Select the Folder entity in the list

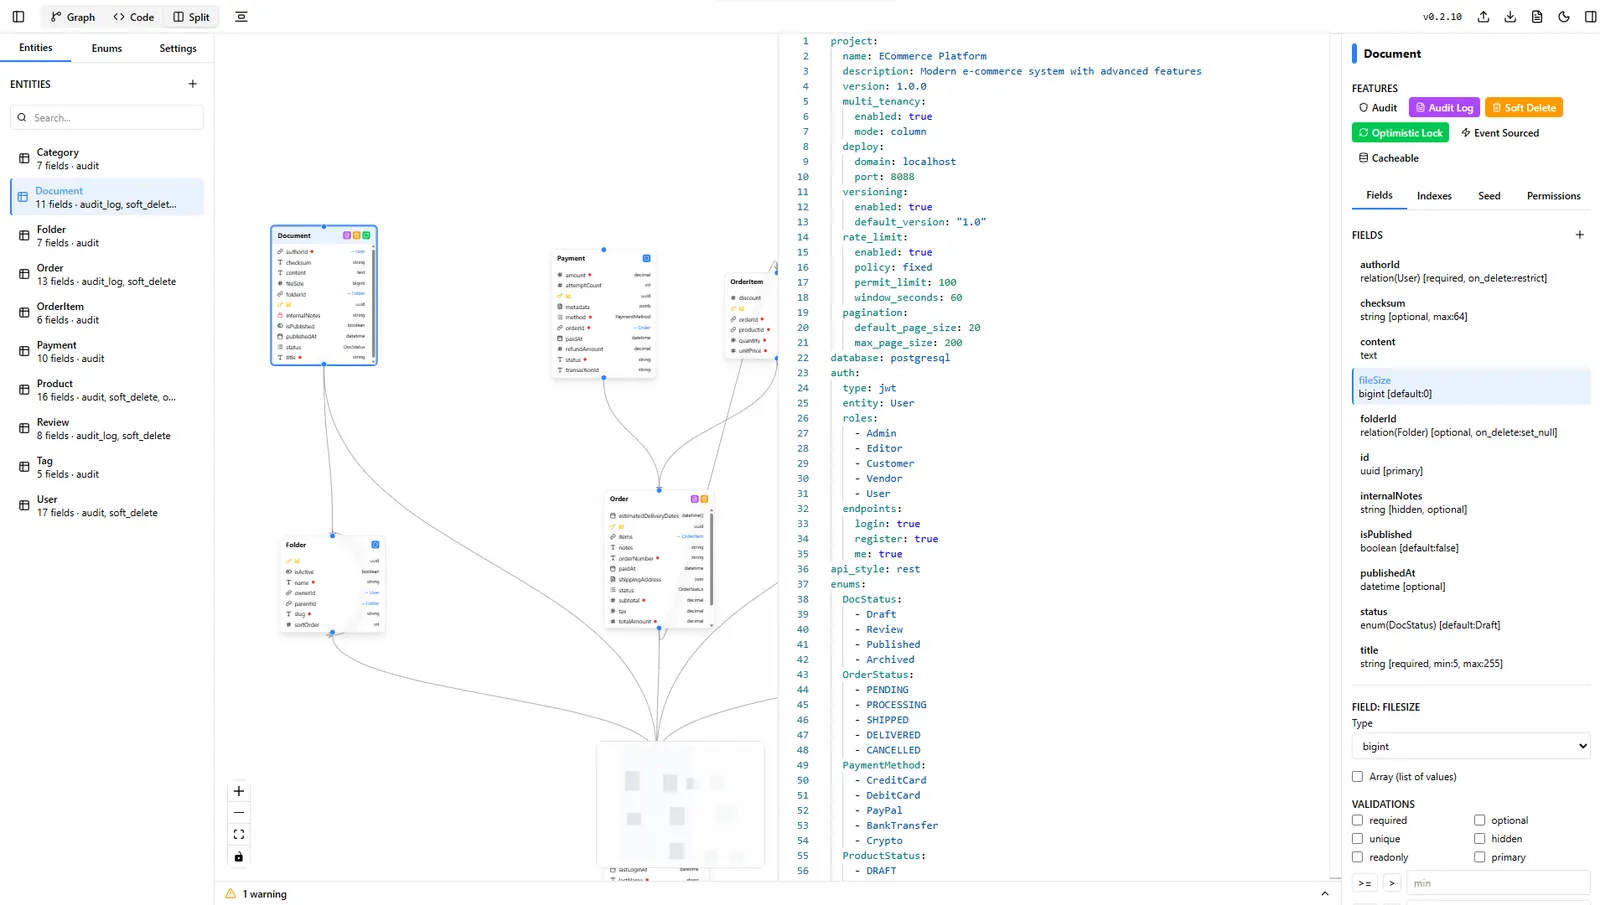click(107, 236)
